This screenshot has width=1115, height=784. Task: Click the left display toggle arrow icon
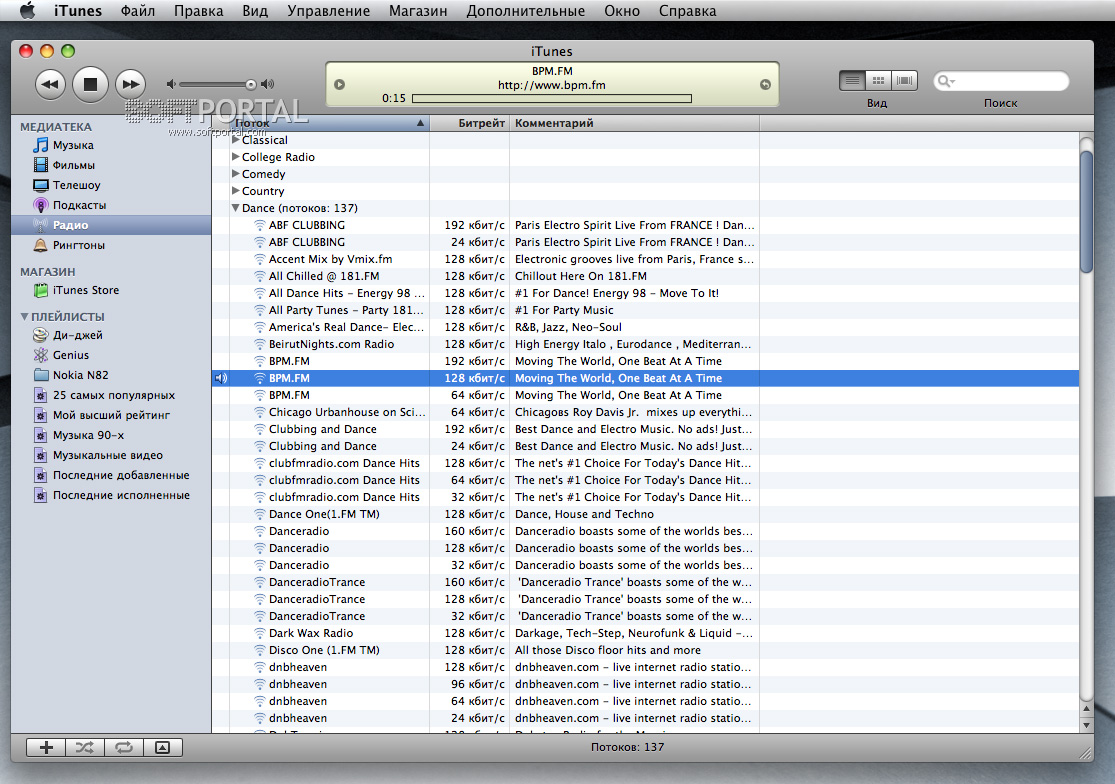pos(339,85)
